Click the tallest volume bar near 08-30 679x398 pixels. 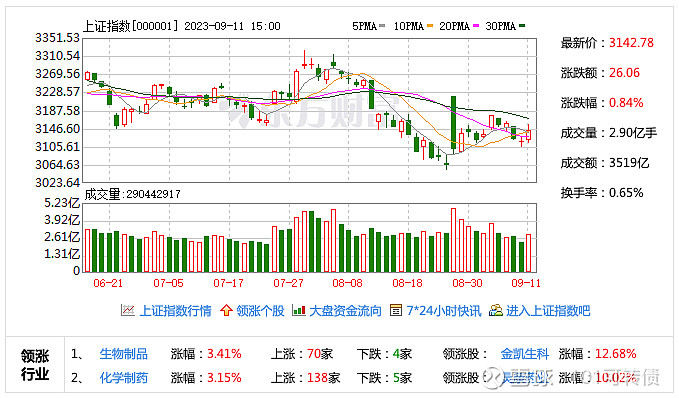click(x=453, y=240)
